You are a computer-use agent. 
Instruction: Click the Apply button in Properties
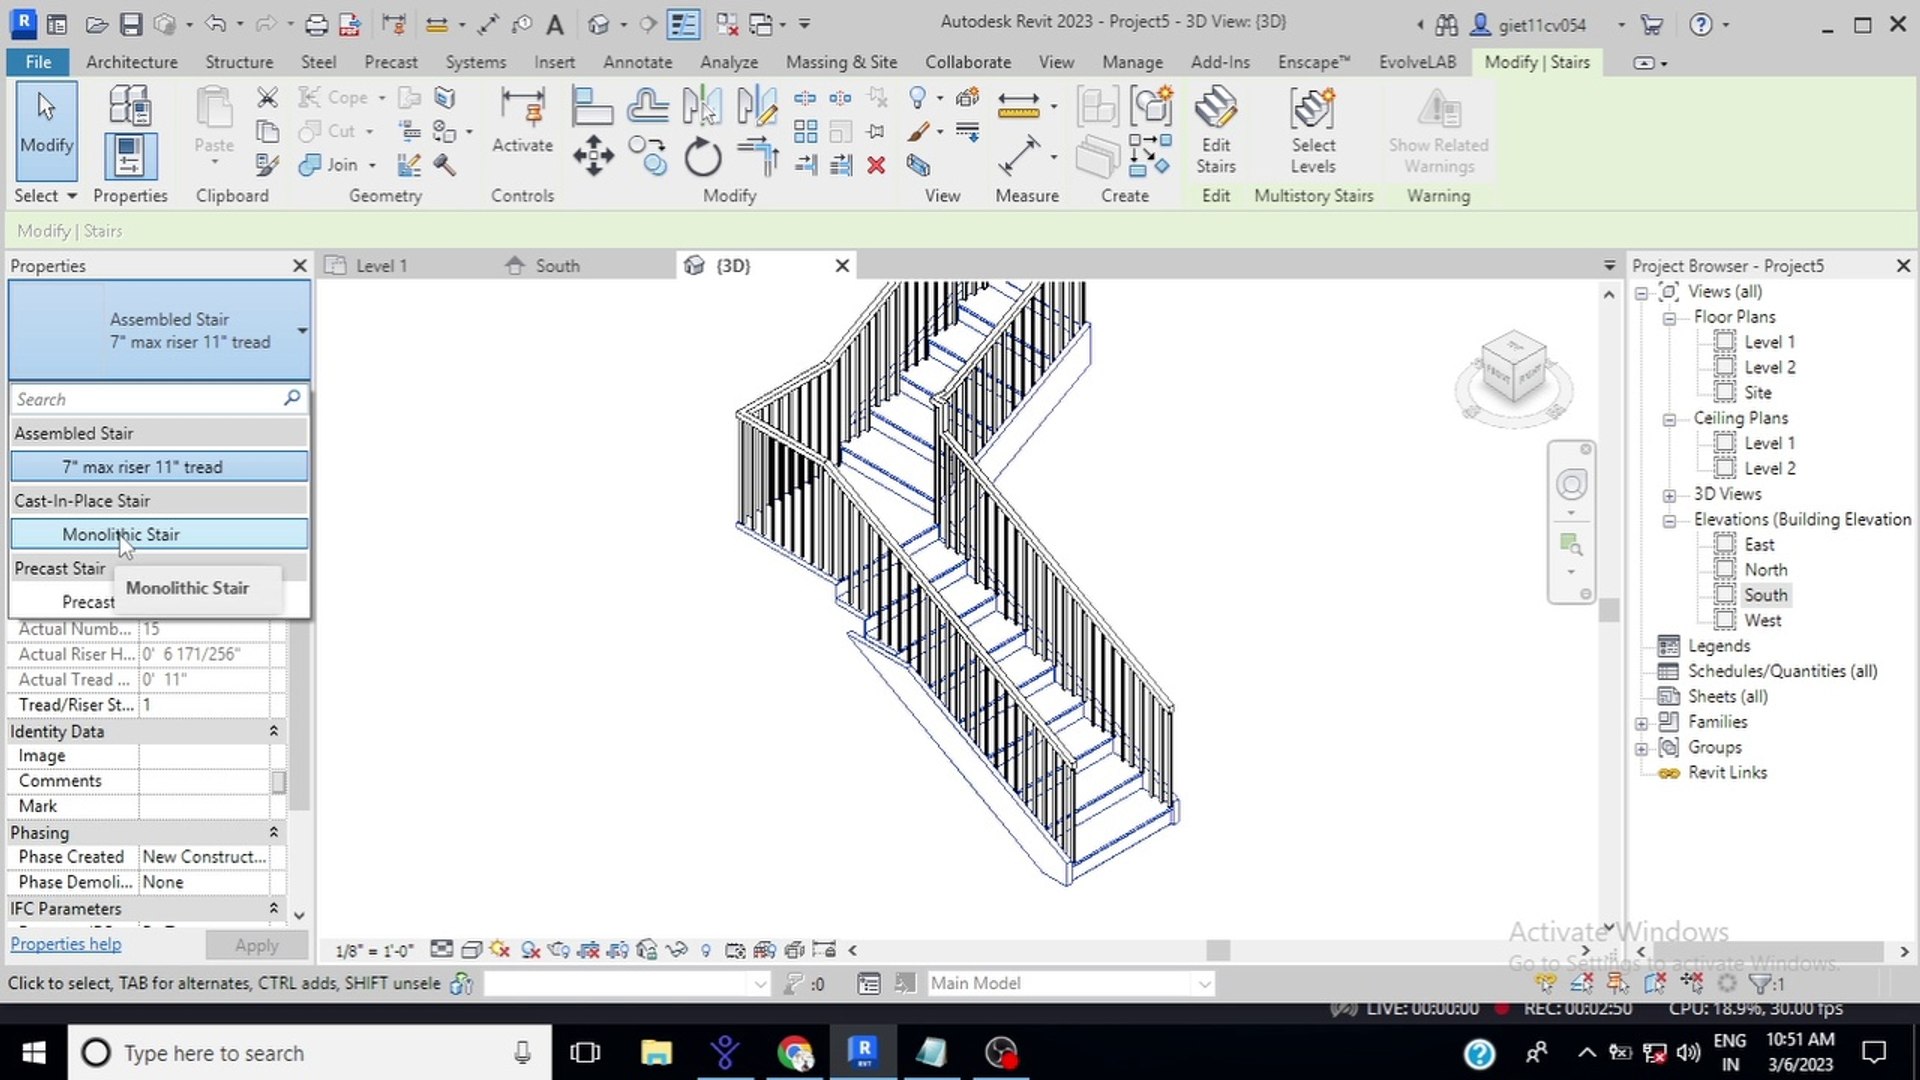(x=256, y=944)
